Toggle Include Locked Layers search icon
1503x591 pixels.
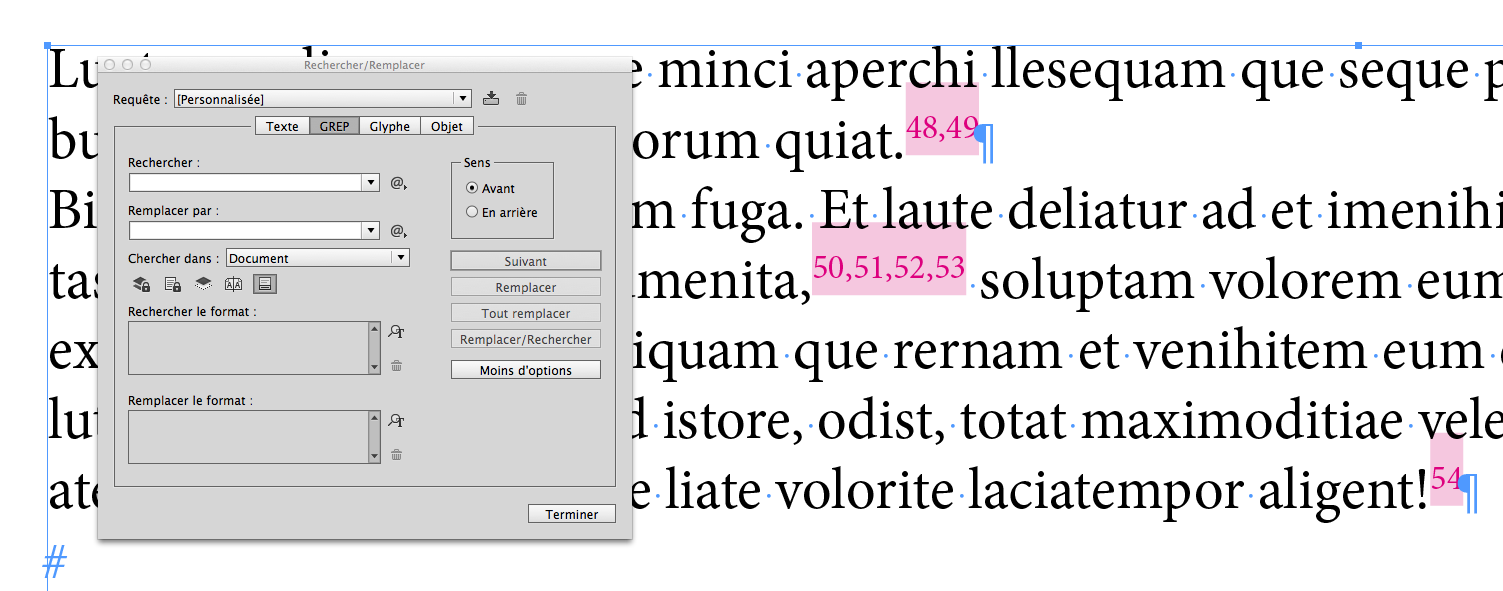coord(141,284)
